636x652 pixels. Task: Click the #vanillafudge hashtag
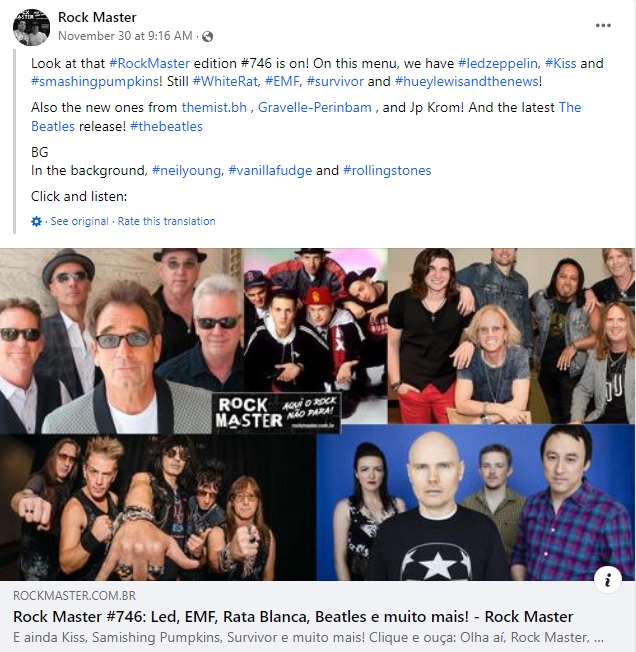(270, 170)
